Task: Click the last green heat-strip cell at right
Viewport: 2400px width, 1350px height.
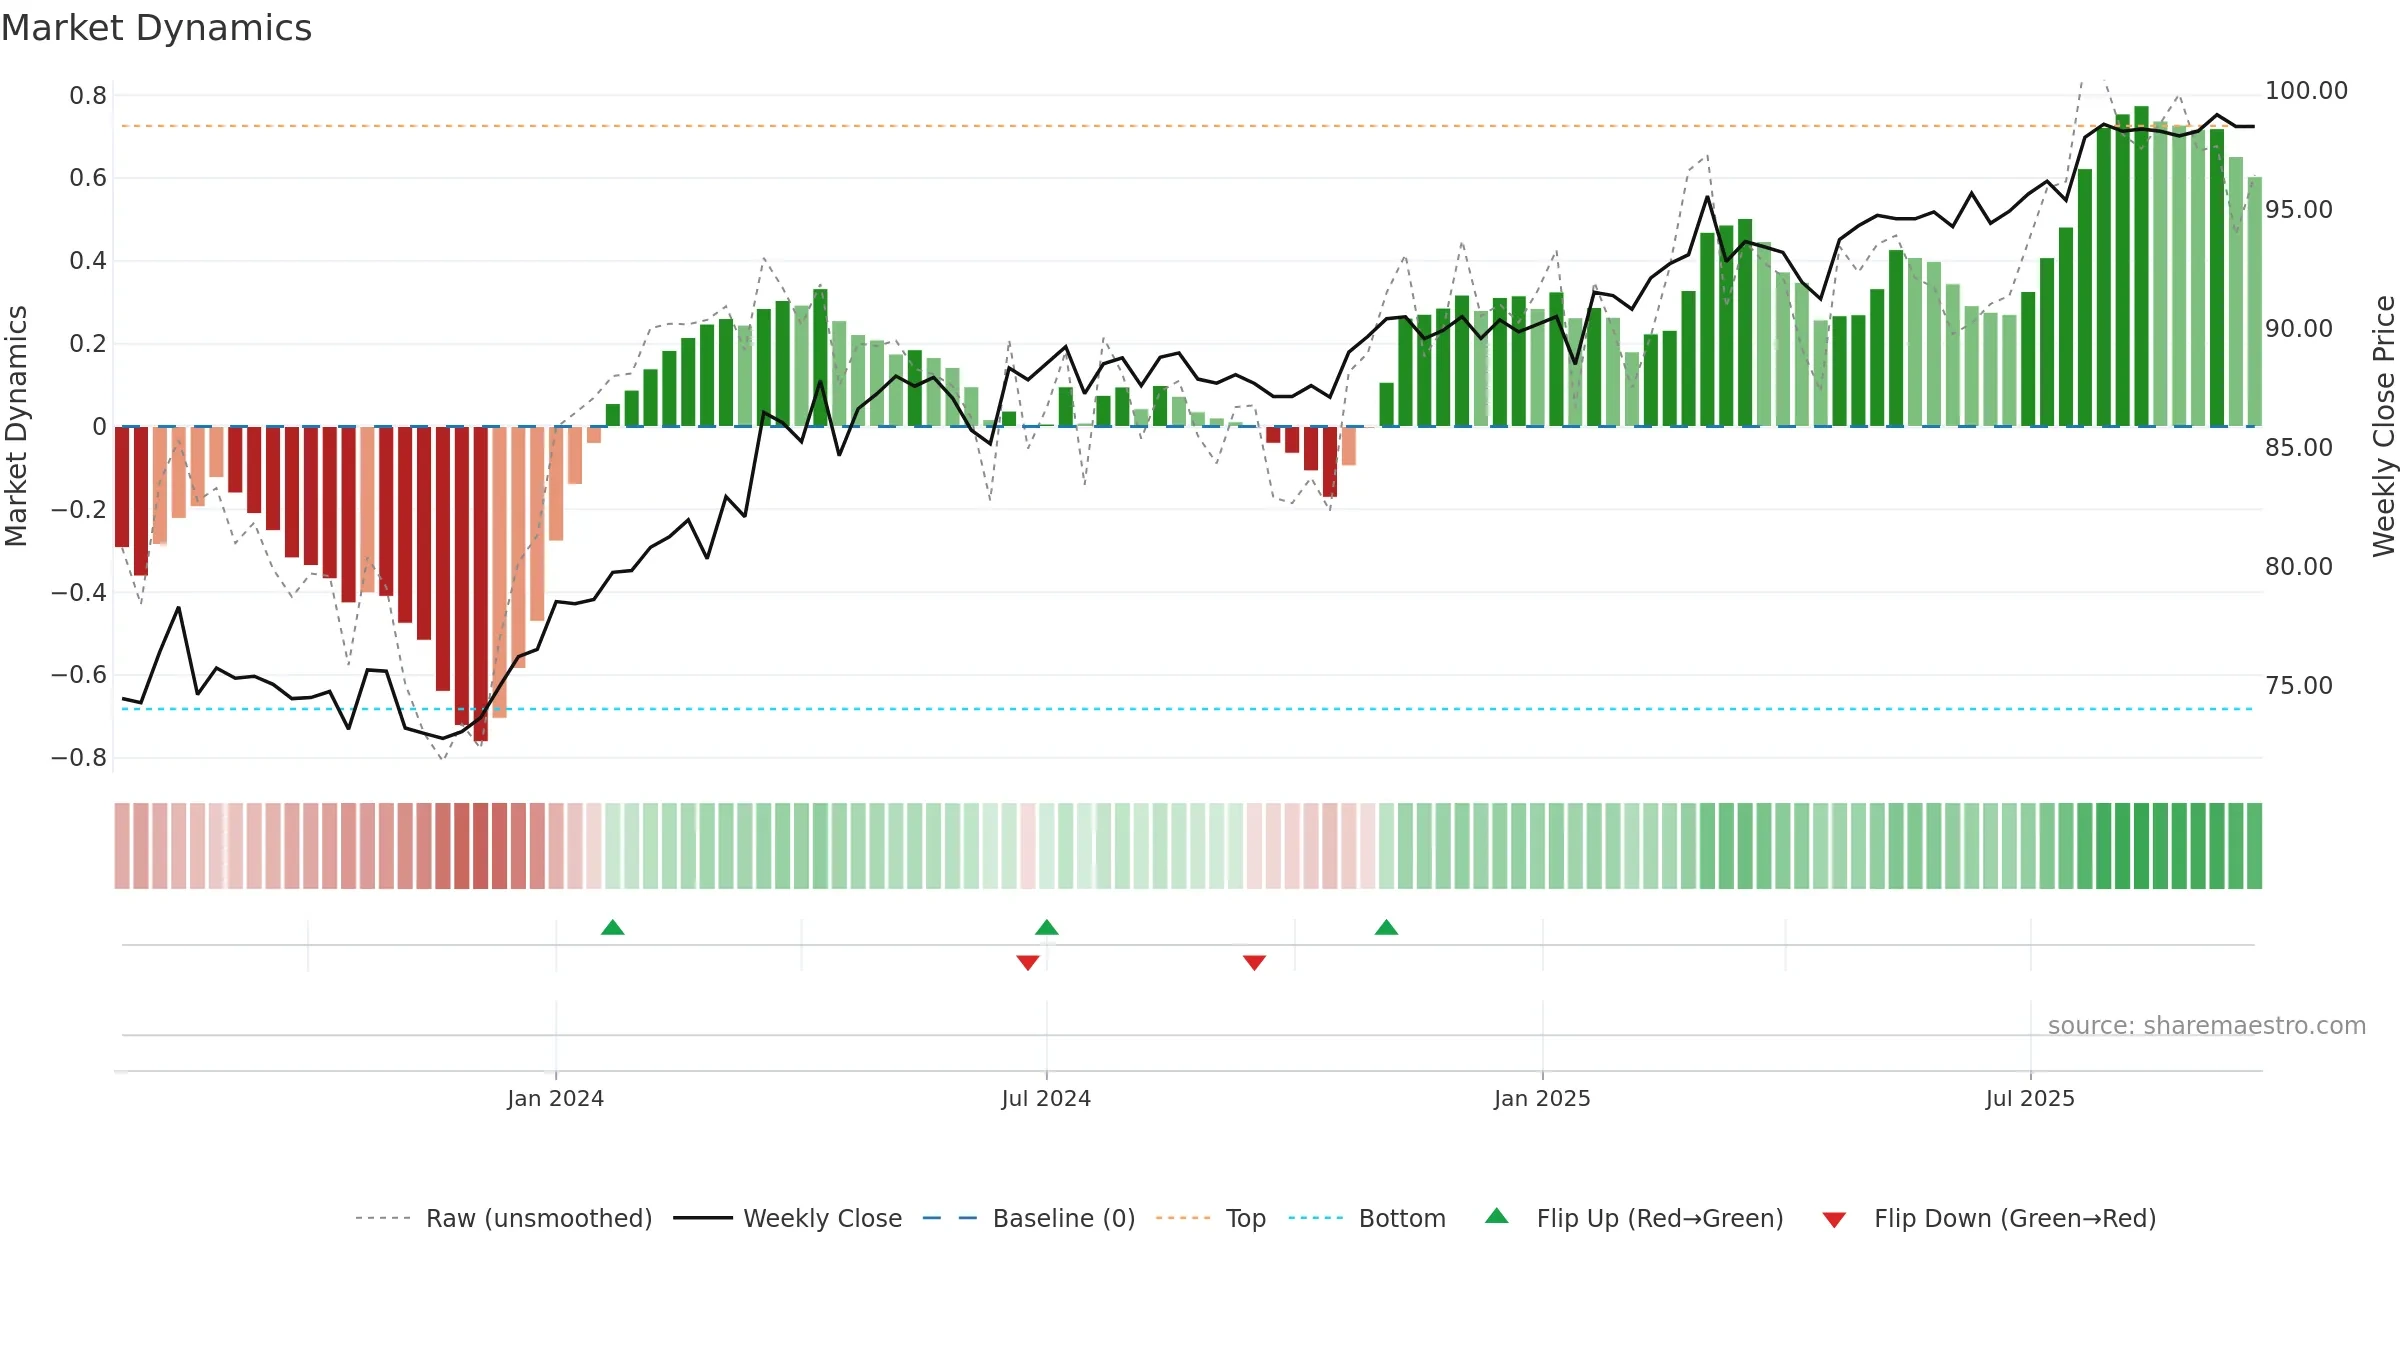Action: pyautogui.click(x=2254, y=846)
